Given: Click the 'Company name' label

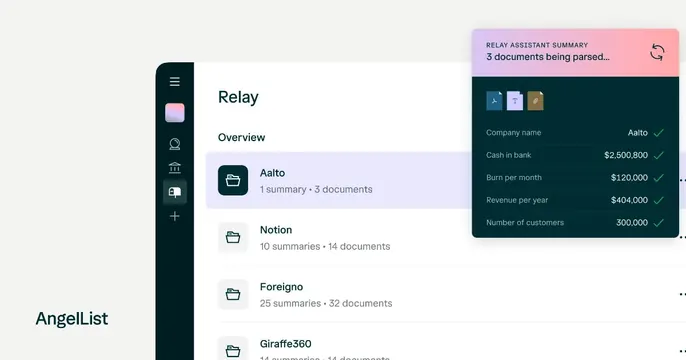Looking at the screenshot, I should click(513, 133).
